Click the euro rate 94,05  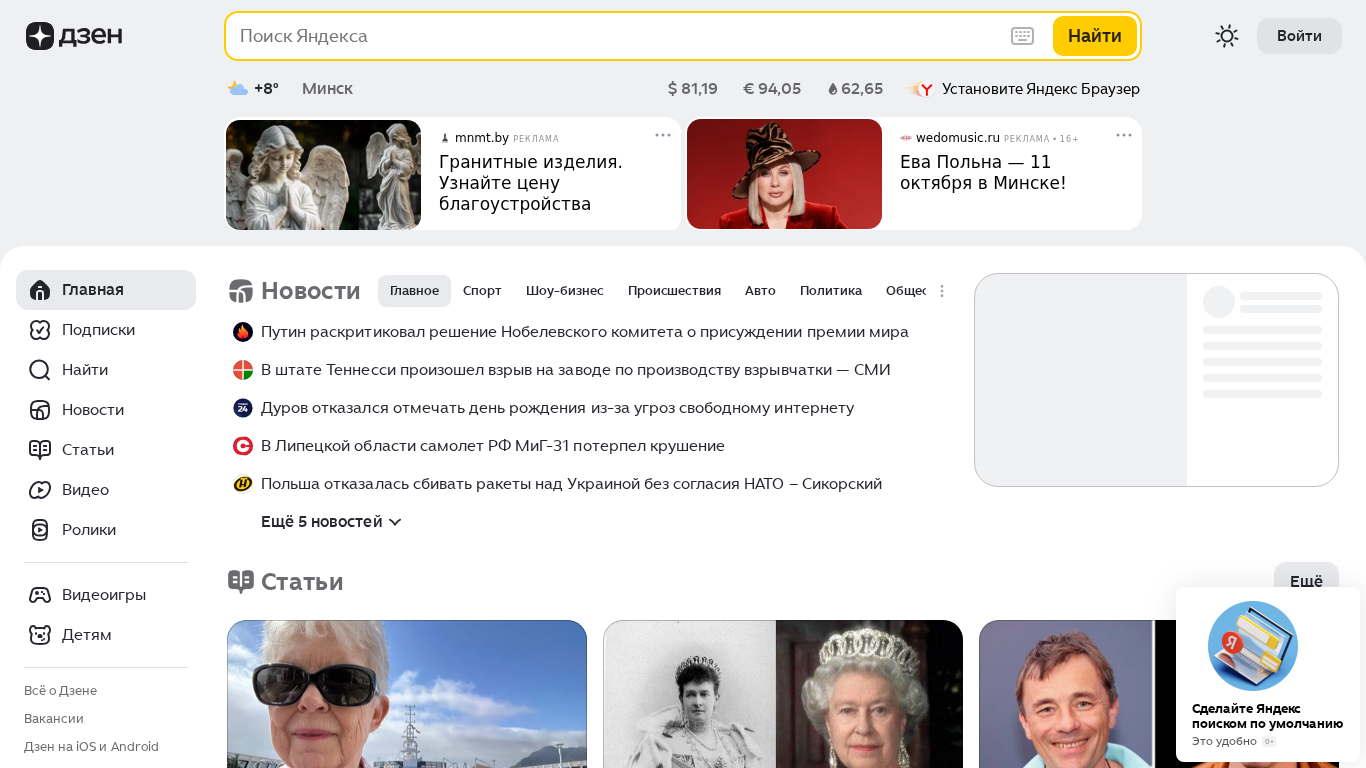pos(772,89)
